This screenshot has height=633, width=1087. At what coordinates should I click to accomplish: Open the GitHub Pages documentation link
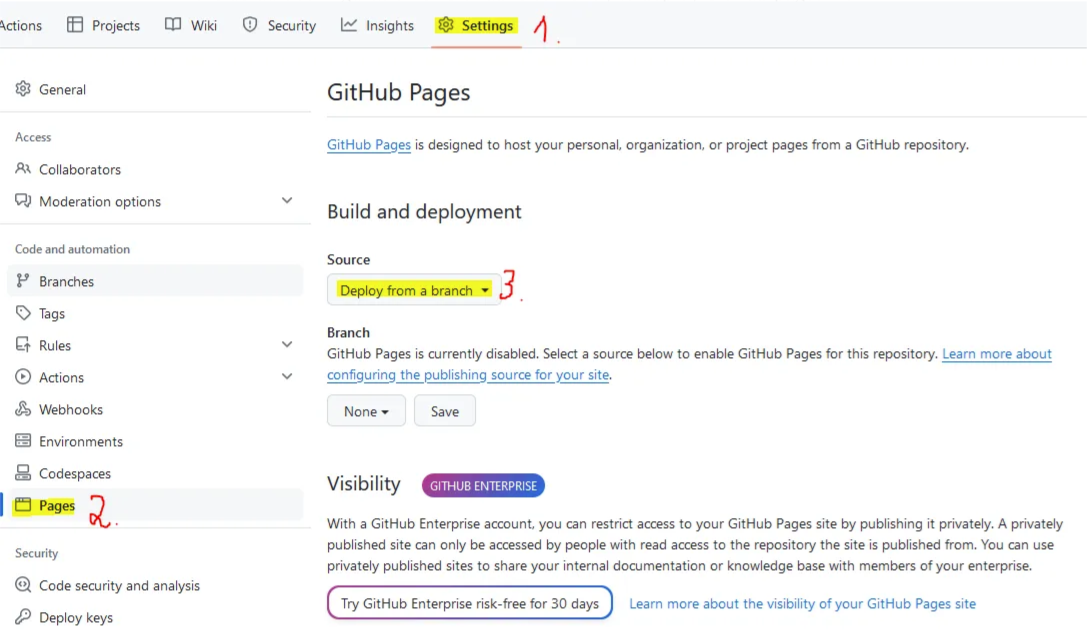pyautogui.click(x=369, y=145)
